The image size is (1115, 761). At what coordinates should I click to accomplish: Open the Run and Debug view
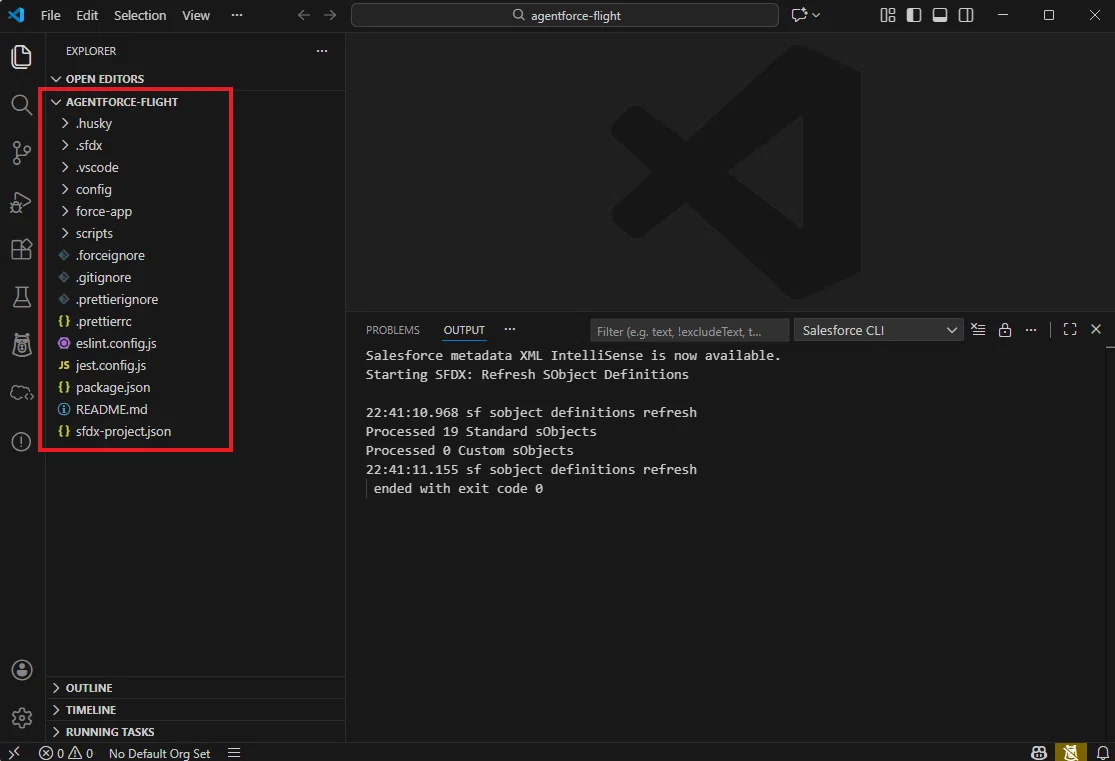(x=21, y=202)
